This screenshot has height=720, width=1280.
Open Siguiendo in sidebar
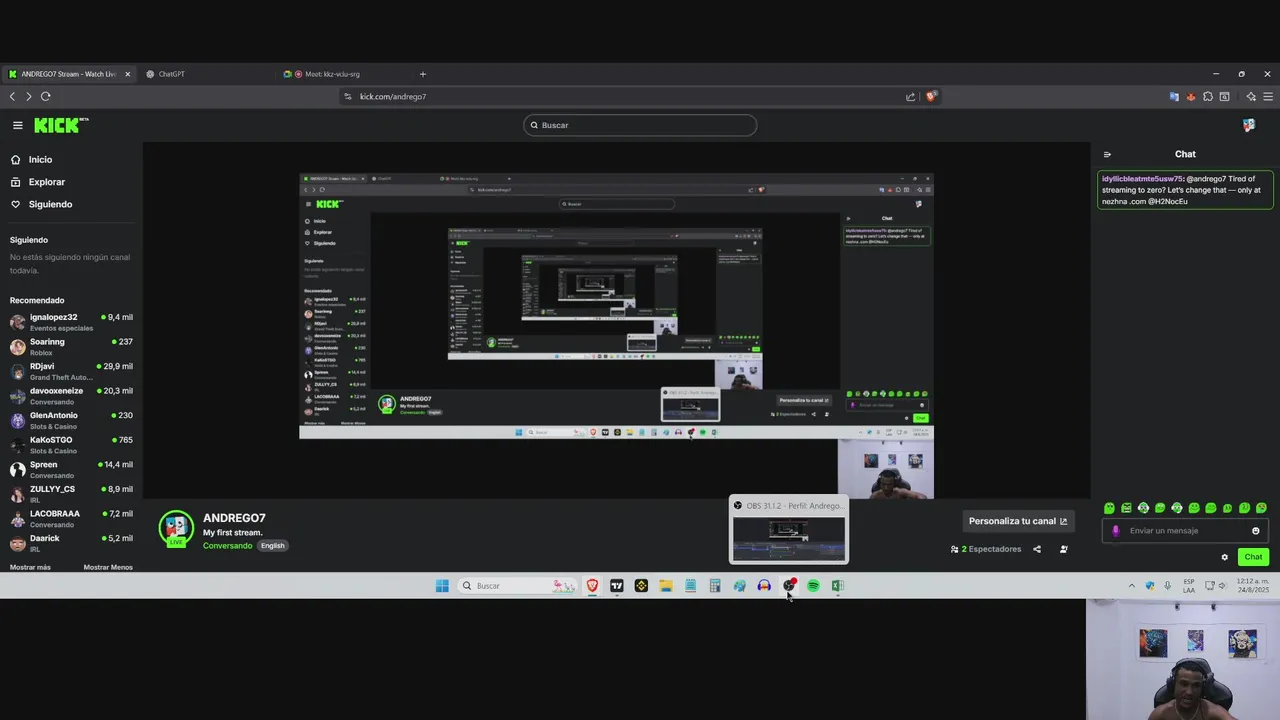[50, 204]
